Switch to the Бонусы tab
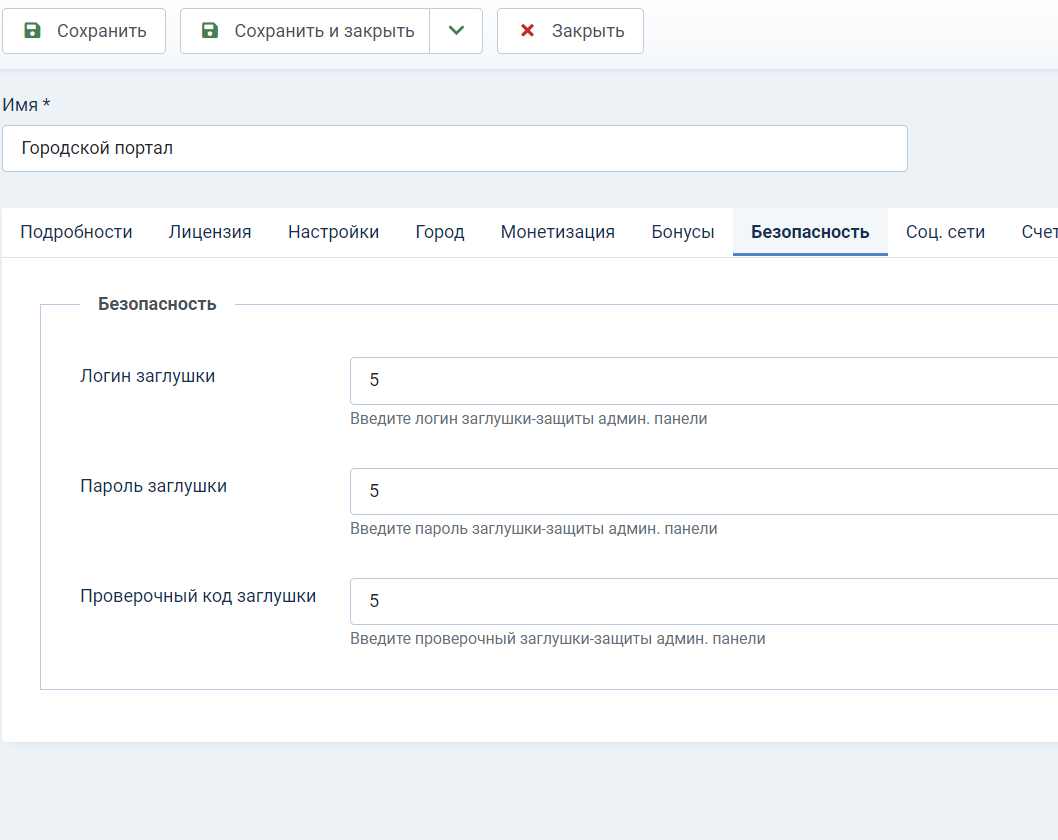The width and height of the screenshot is (1058, 840). pos(682,232)
